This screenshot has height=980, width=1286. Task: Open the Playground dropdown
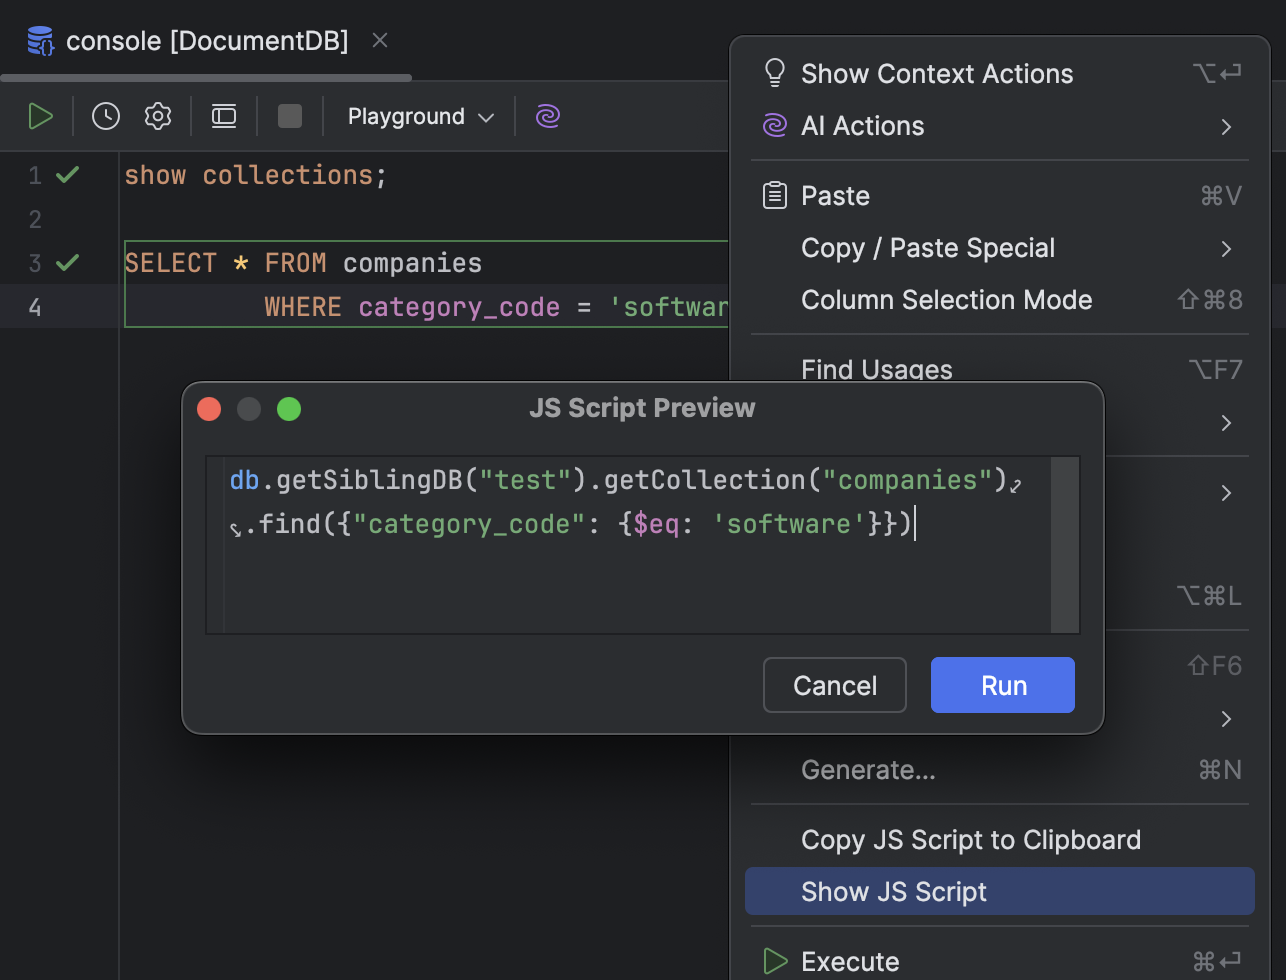point(418,116)
